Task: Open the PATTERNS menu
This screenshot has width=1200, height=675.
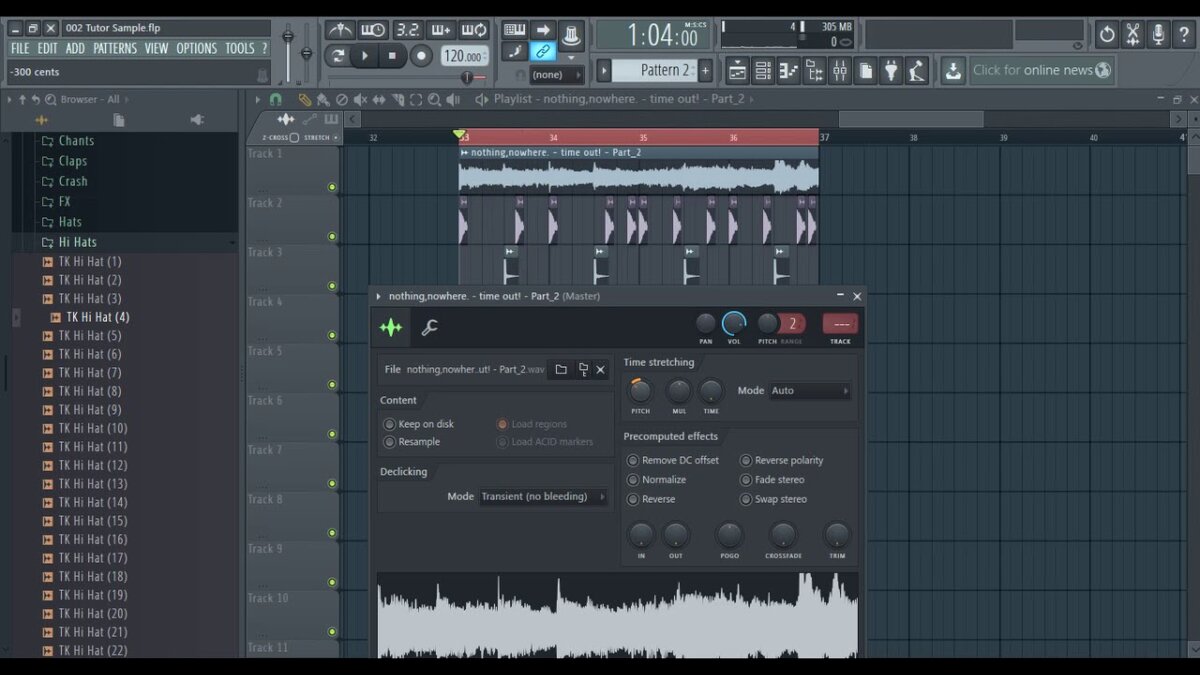Action: point(115,48)
